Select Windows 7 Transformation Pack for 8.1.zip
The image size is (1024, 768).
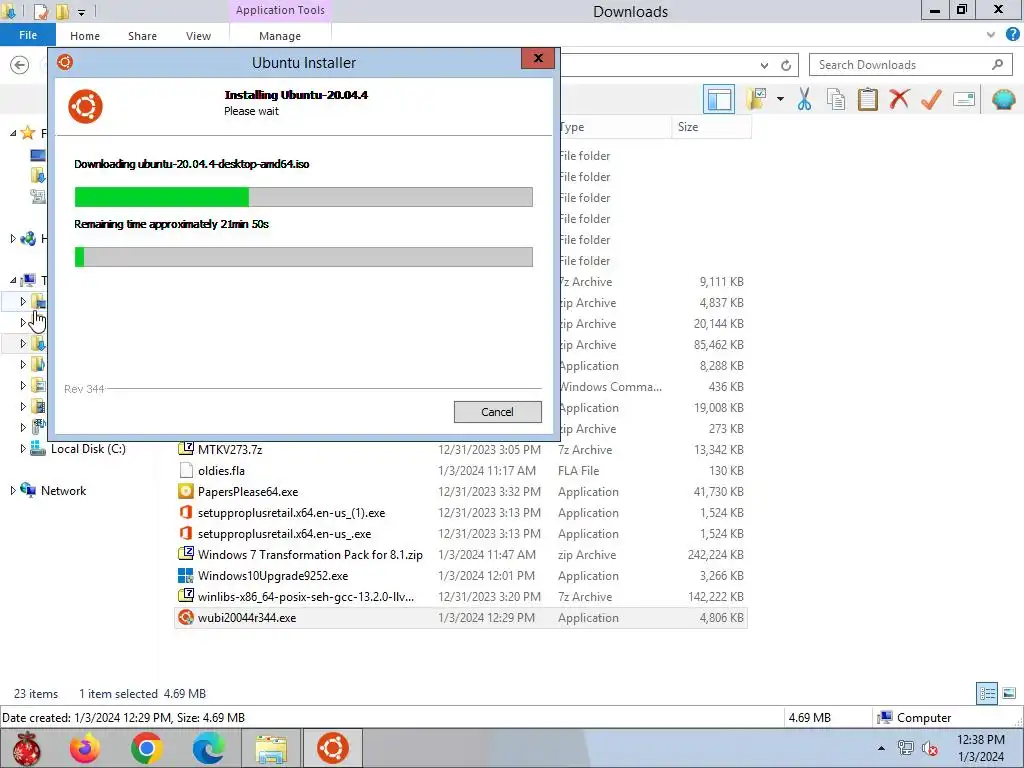pos(310,554)
